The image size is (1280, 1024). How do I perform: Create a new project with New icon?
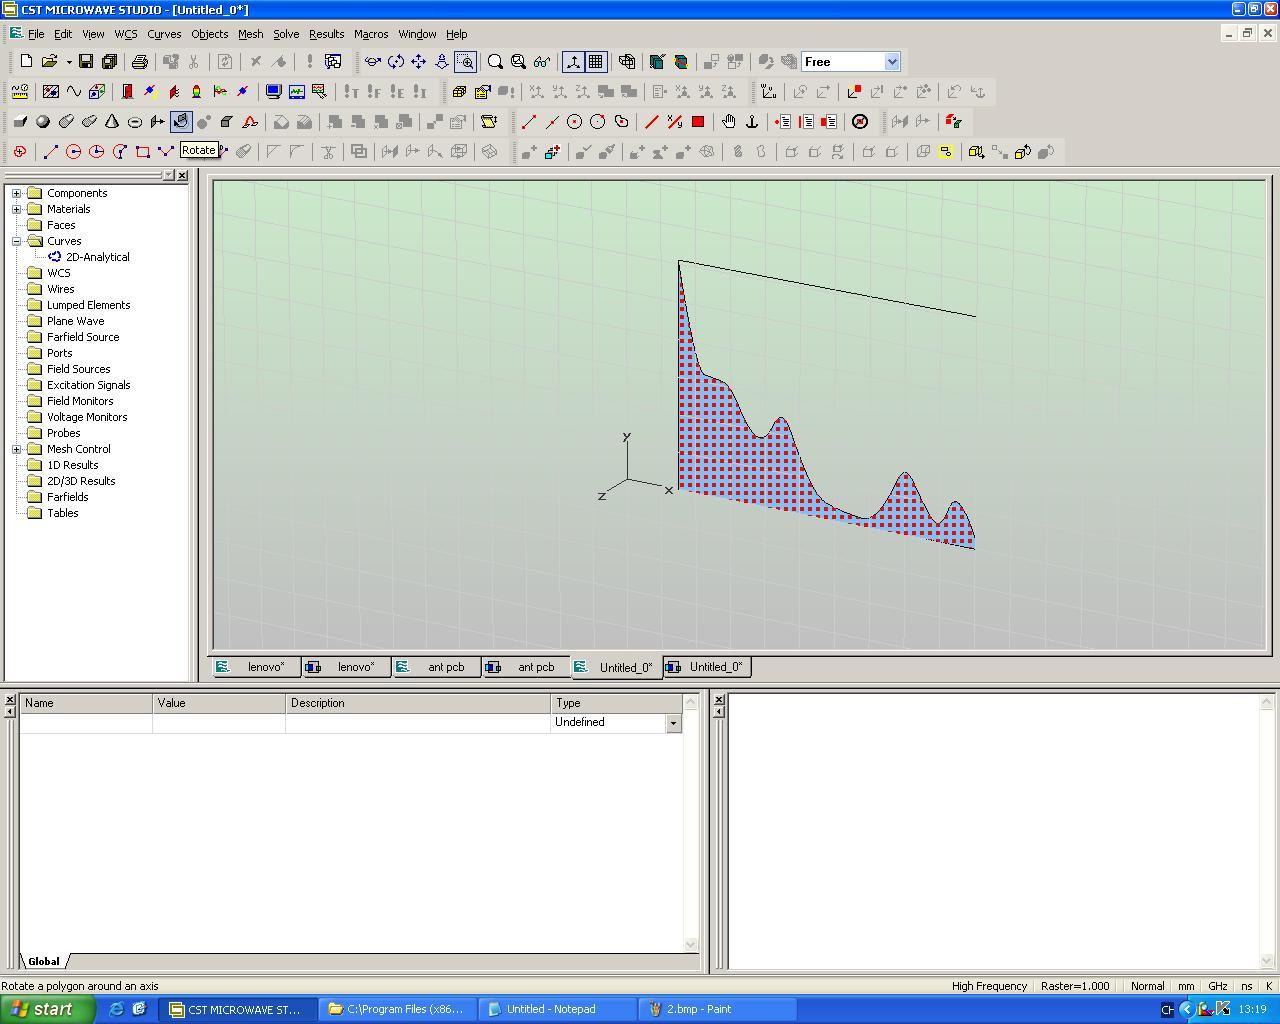26,62
